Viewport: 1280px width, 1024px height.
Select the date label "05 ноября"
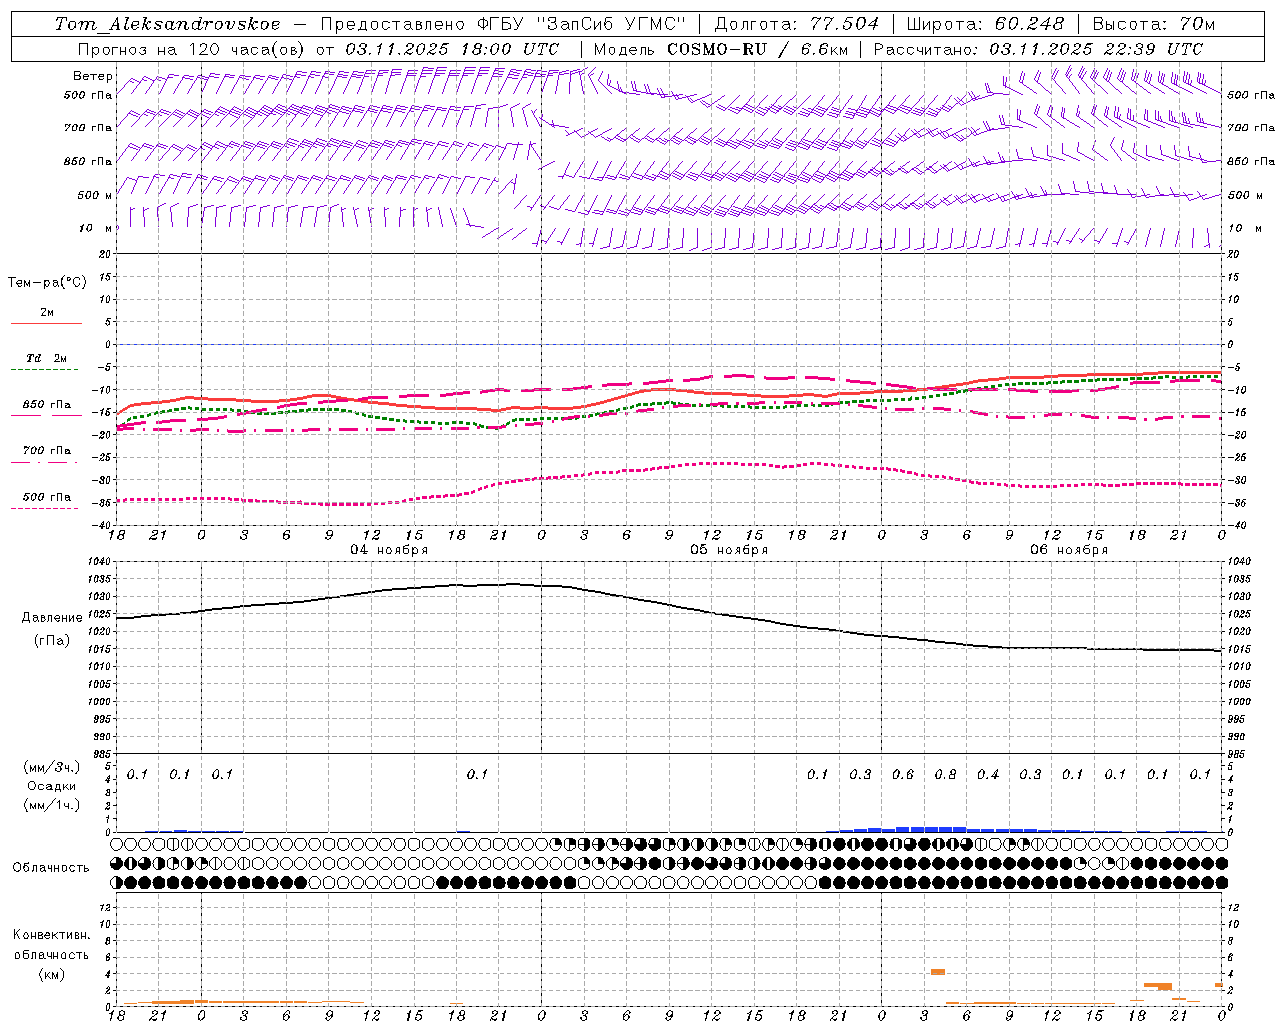(729, 550)
